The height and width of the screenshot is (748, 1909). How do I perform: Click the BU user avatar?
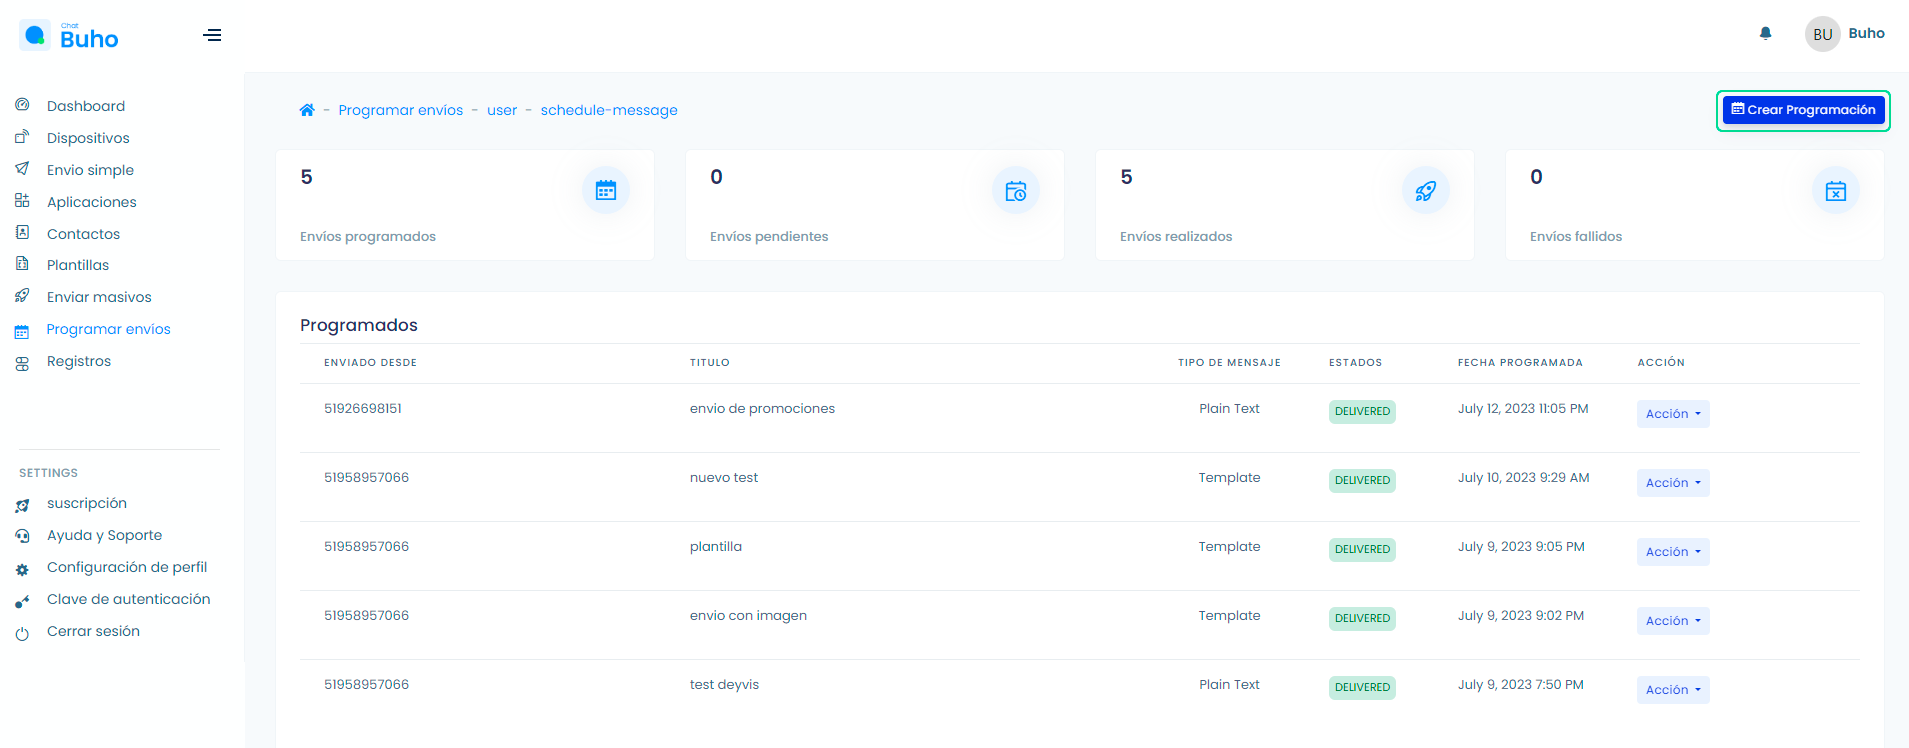[x=1822, y=34]
